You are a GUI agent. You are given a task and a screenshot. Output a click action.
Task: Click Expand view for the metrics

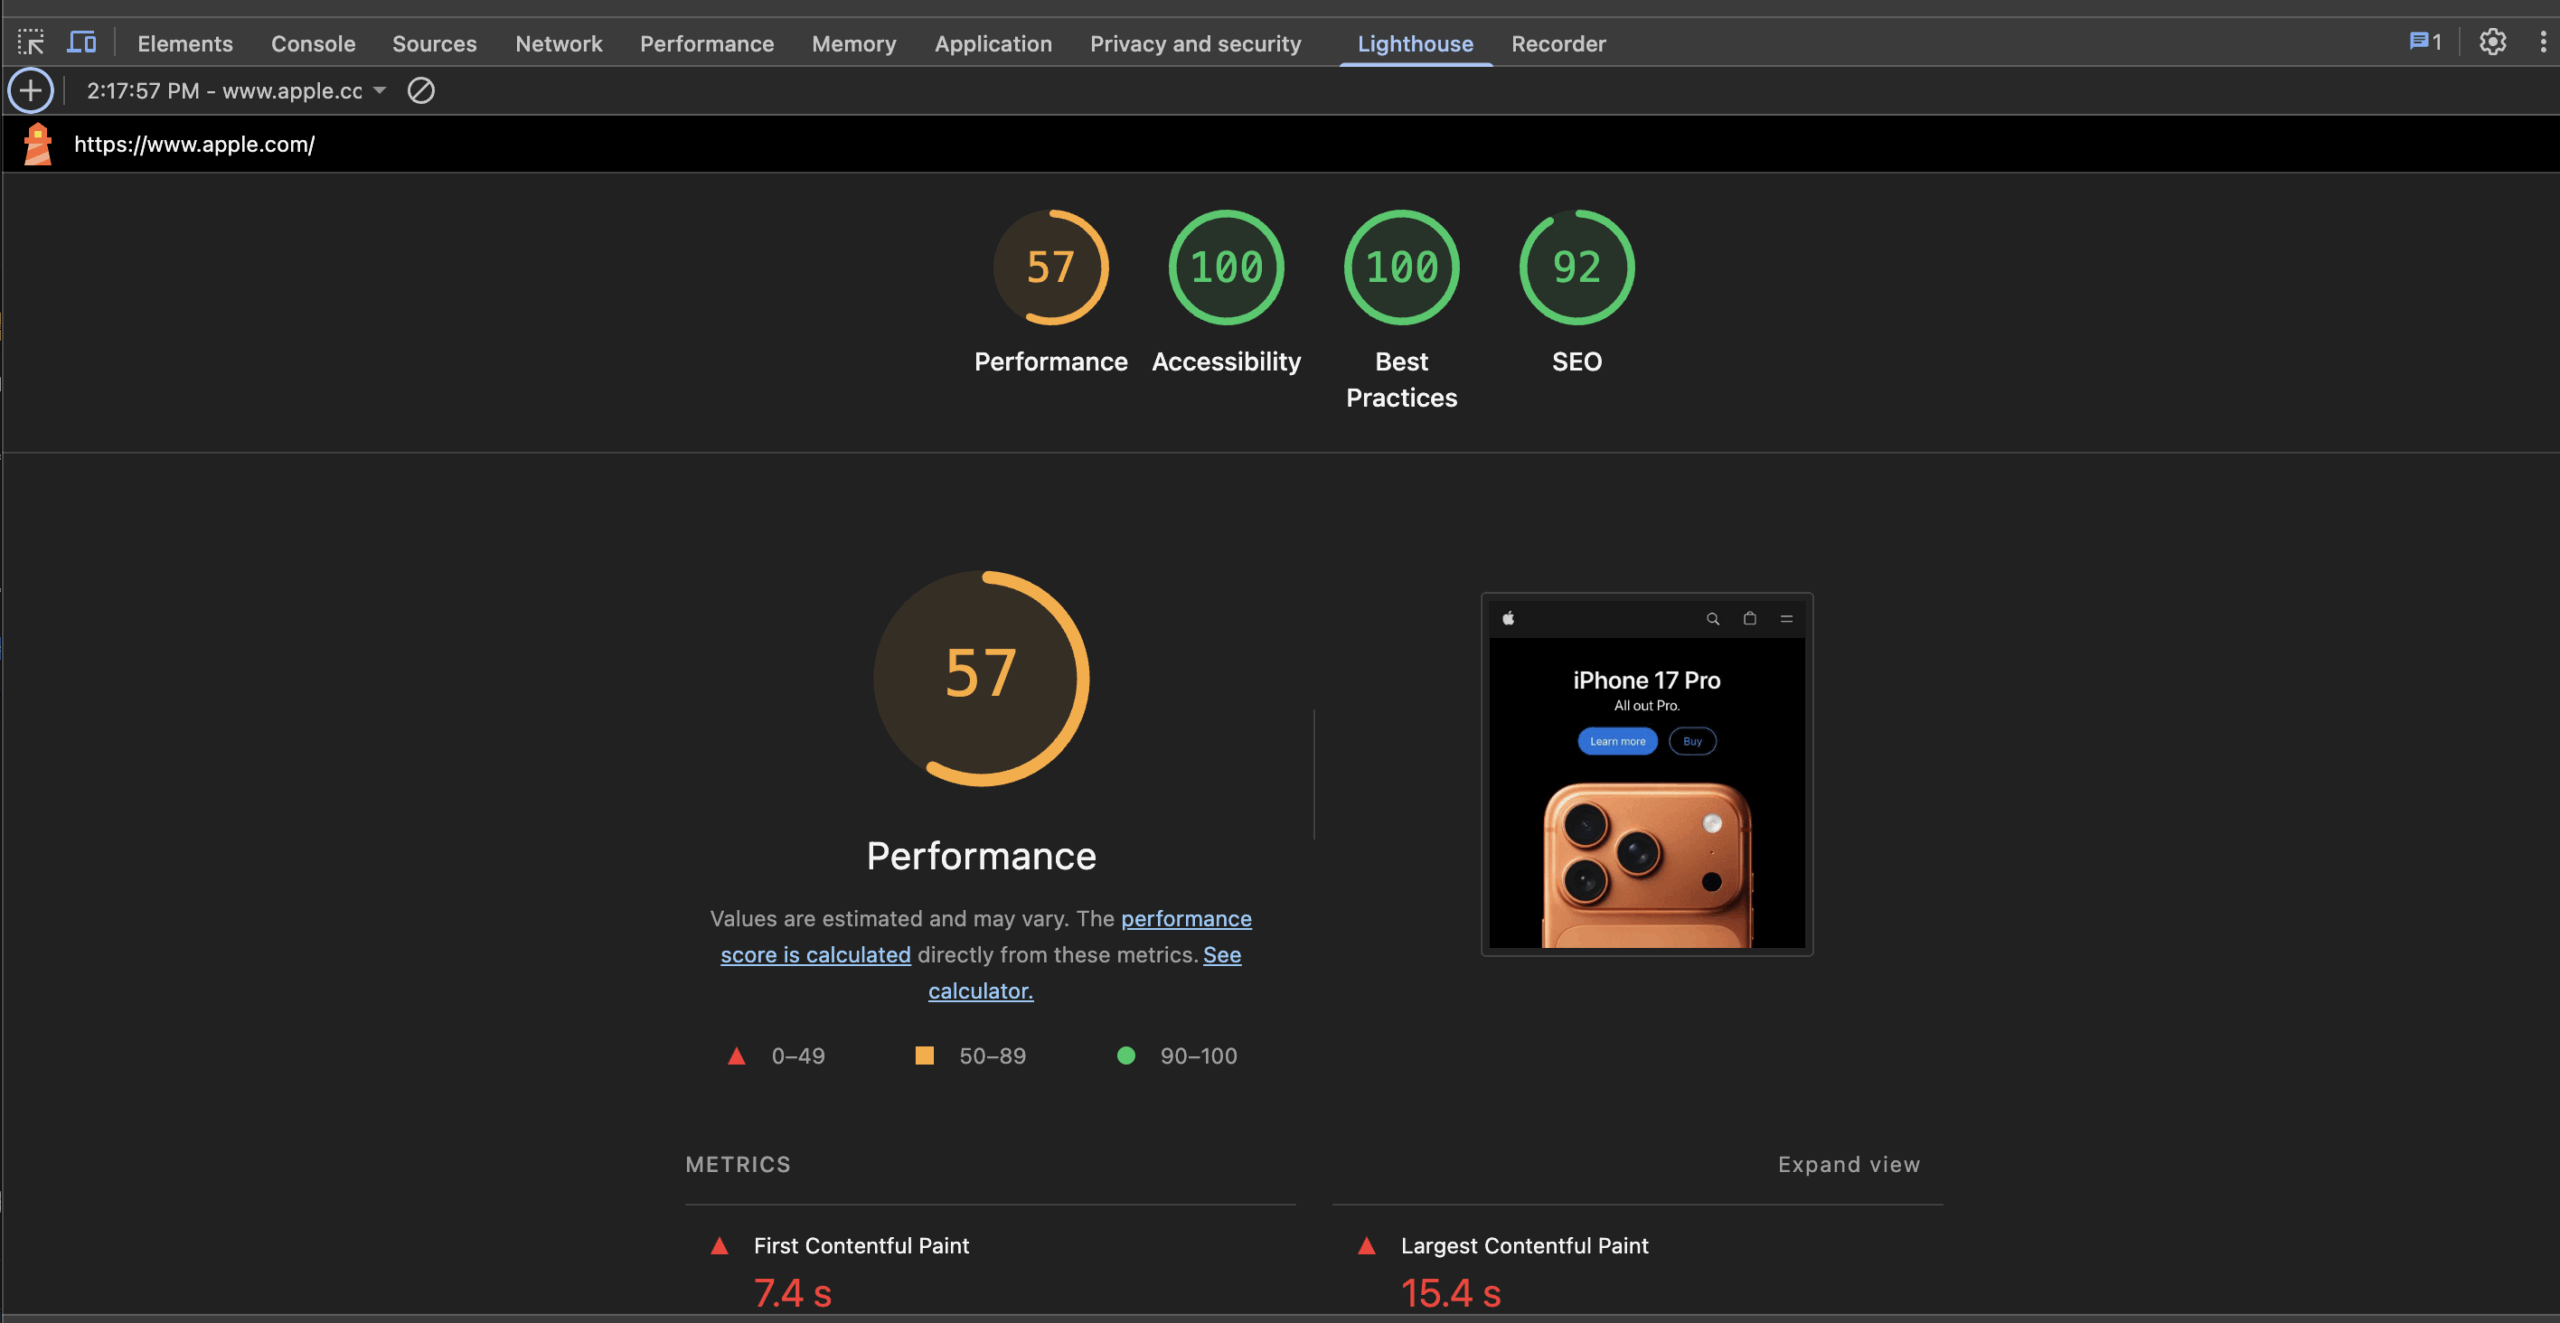(x=1848, y=1165)
